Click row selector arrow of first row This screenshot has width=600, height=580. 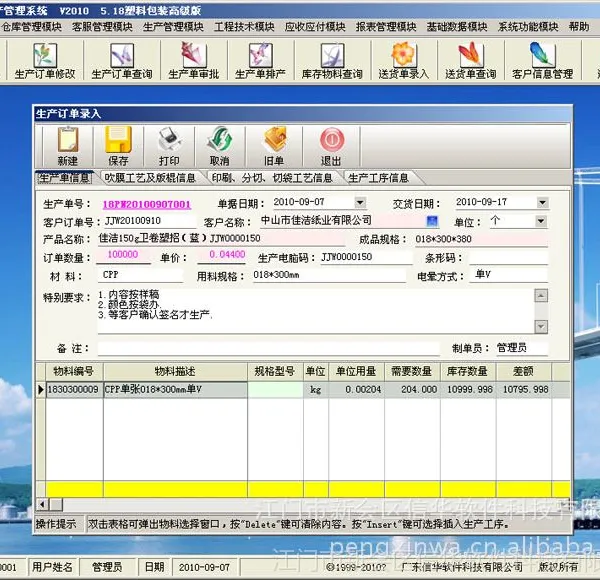point(41,389)
